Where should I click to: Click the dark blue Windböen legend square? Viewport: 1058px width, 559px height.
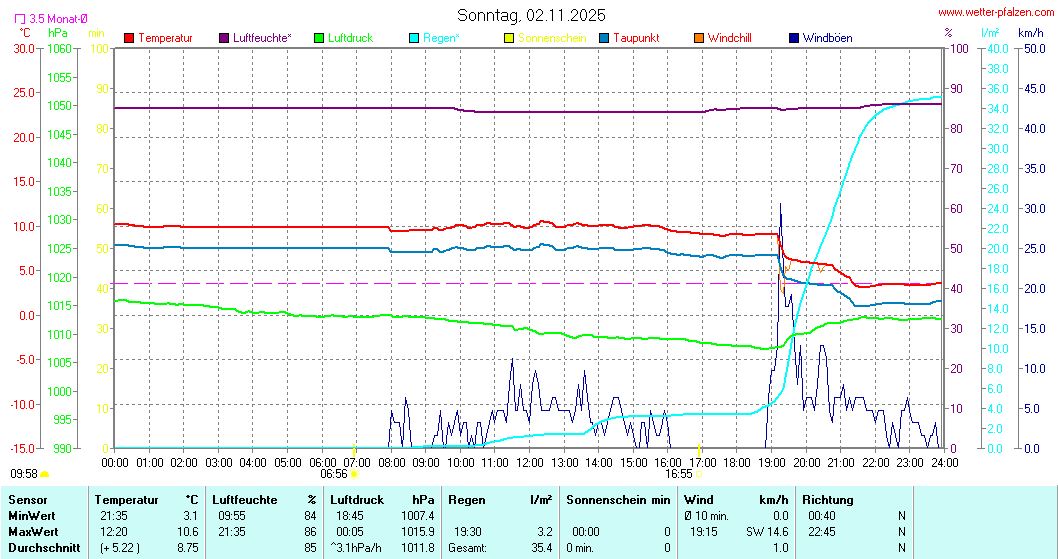[794, 38]
